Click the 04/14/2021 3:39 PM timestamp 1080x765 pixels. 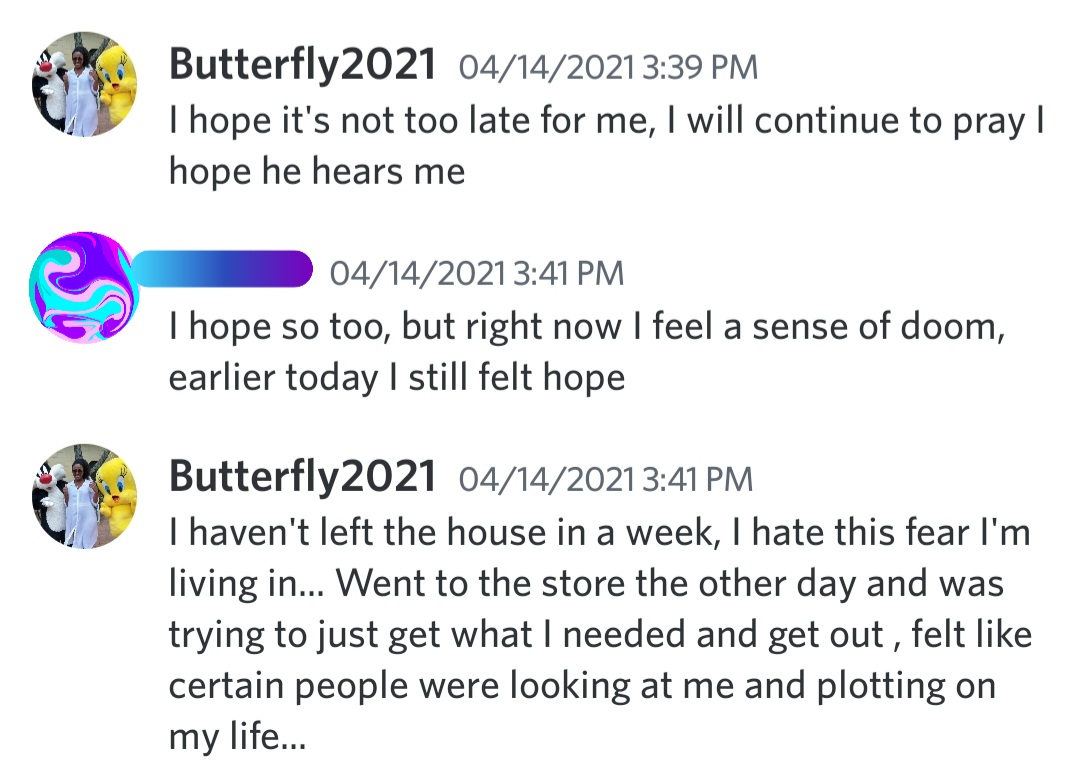(x=608, y=68)
